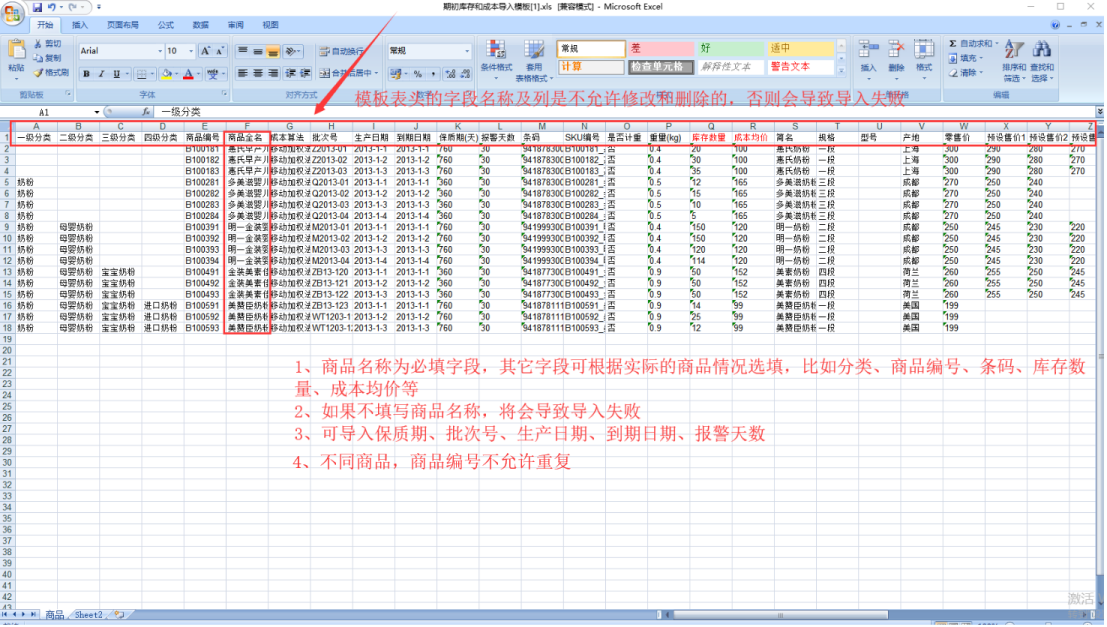Expand the formula bar
The width and height of the screenshot is (1107, 627).
click(1099, 112)
